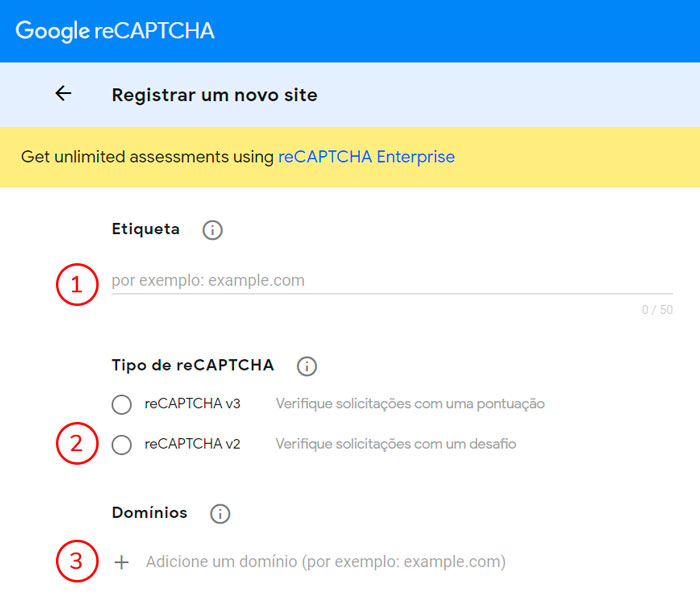This screenshot has height=603, width=700.
Task: Click the 'Domínios' section label
Action: [x=150, y=512]
